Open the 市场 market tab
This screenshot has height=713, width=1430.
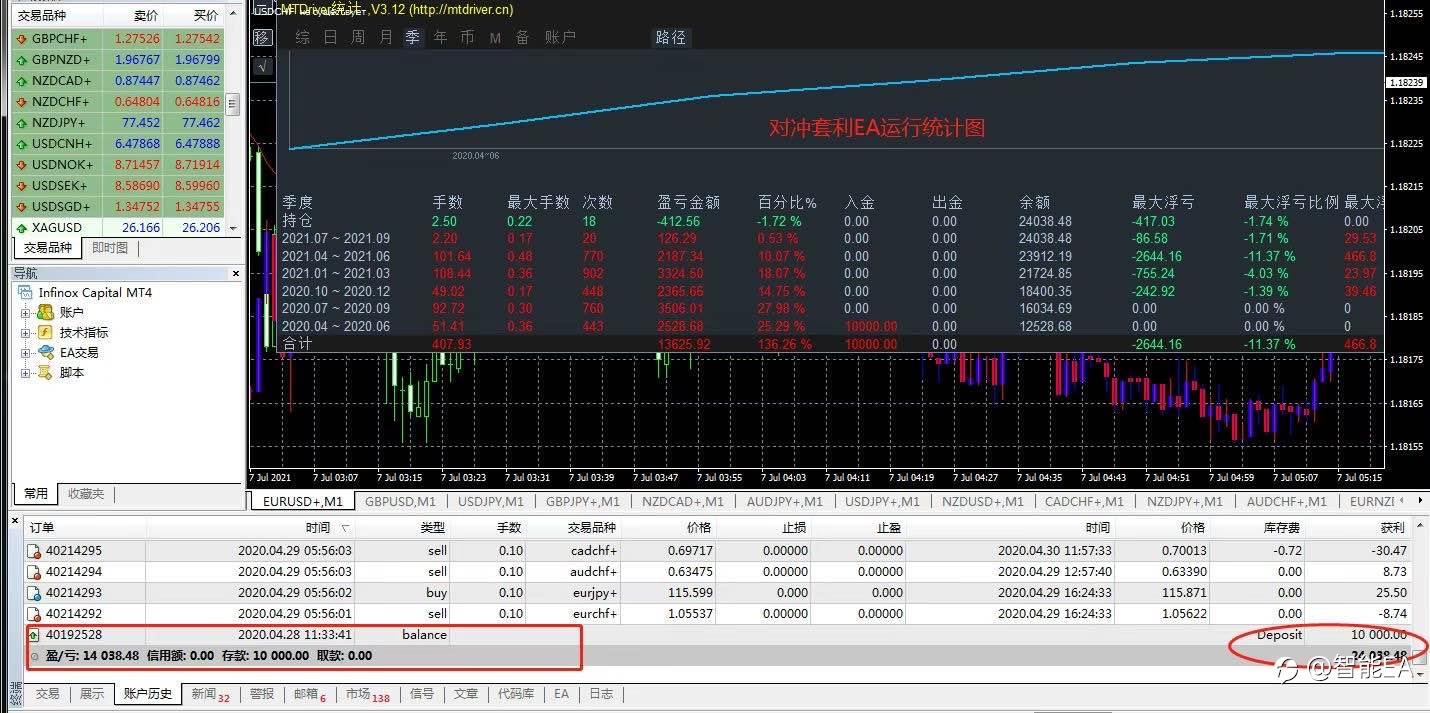pyautogui.click(x=368, y=693)
